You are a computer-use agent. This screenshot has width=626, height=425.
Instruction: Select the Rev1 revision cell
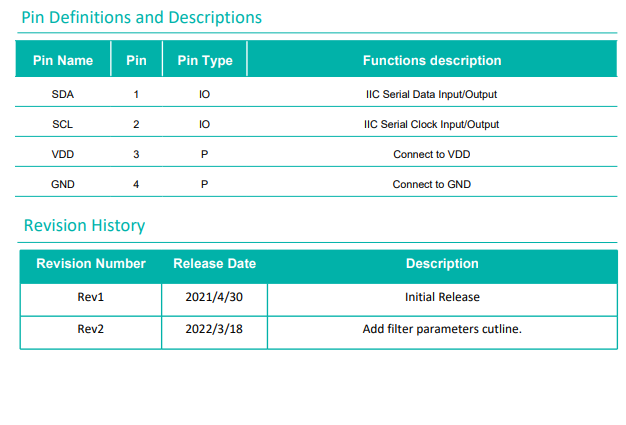click(x=91, y=298)
